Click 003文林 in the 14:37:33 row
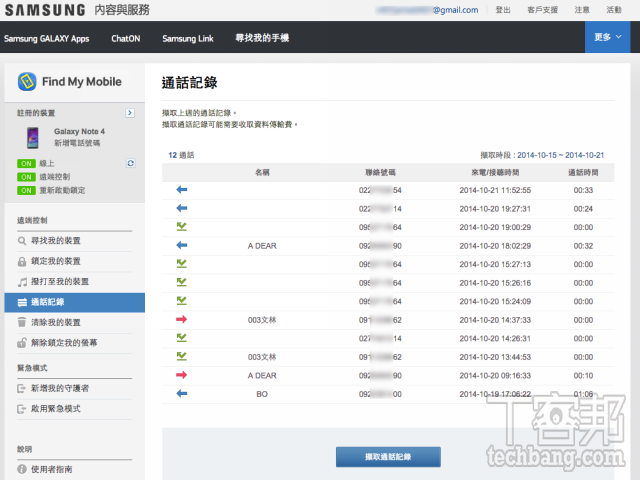 (262, 320)
